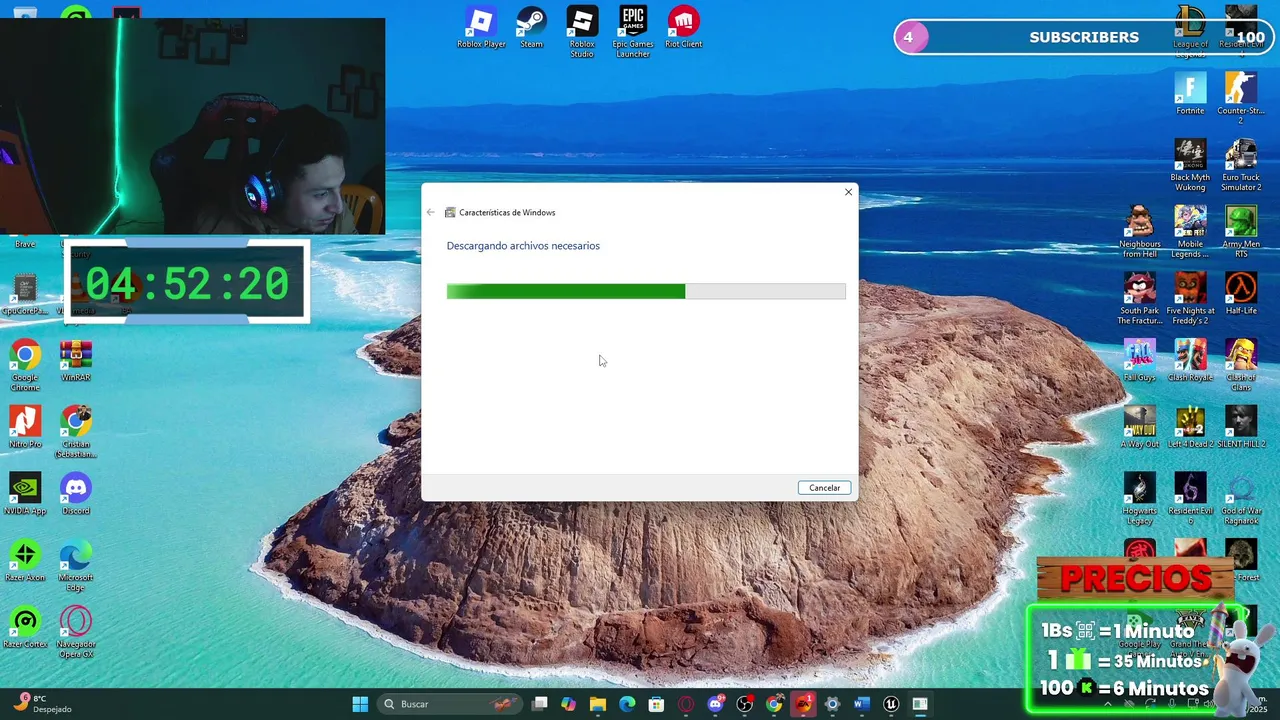Select God of War Ragnarok icon
This screenshot has height=720, width=1280.
tap(1241, 499)
